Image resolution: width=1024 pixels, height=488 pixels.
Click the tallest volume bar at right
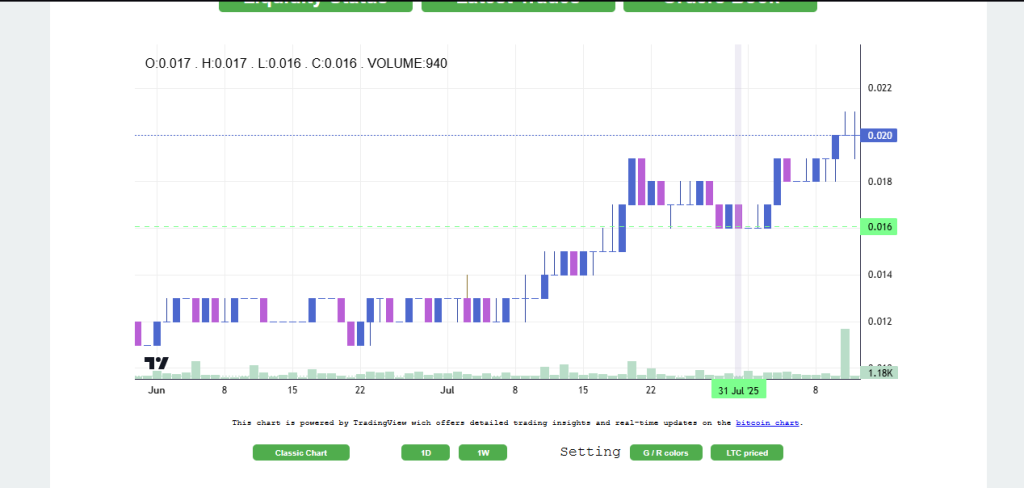coord(845,353)
